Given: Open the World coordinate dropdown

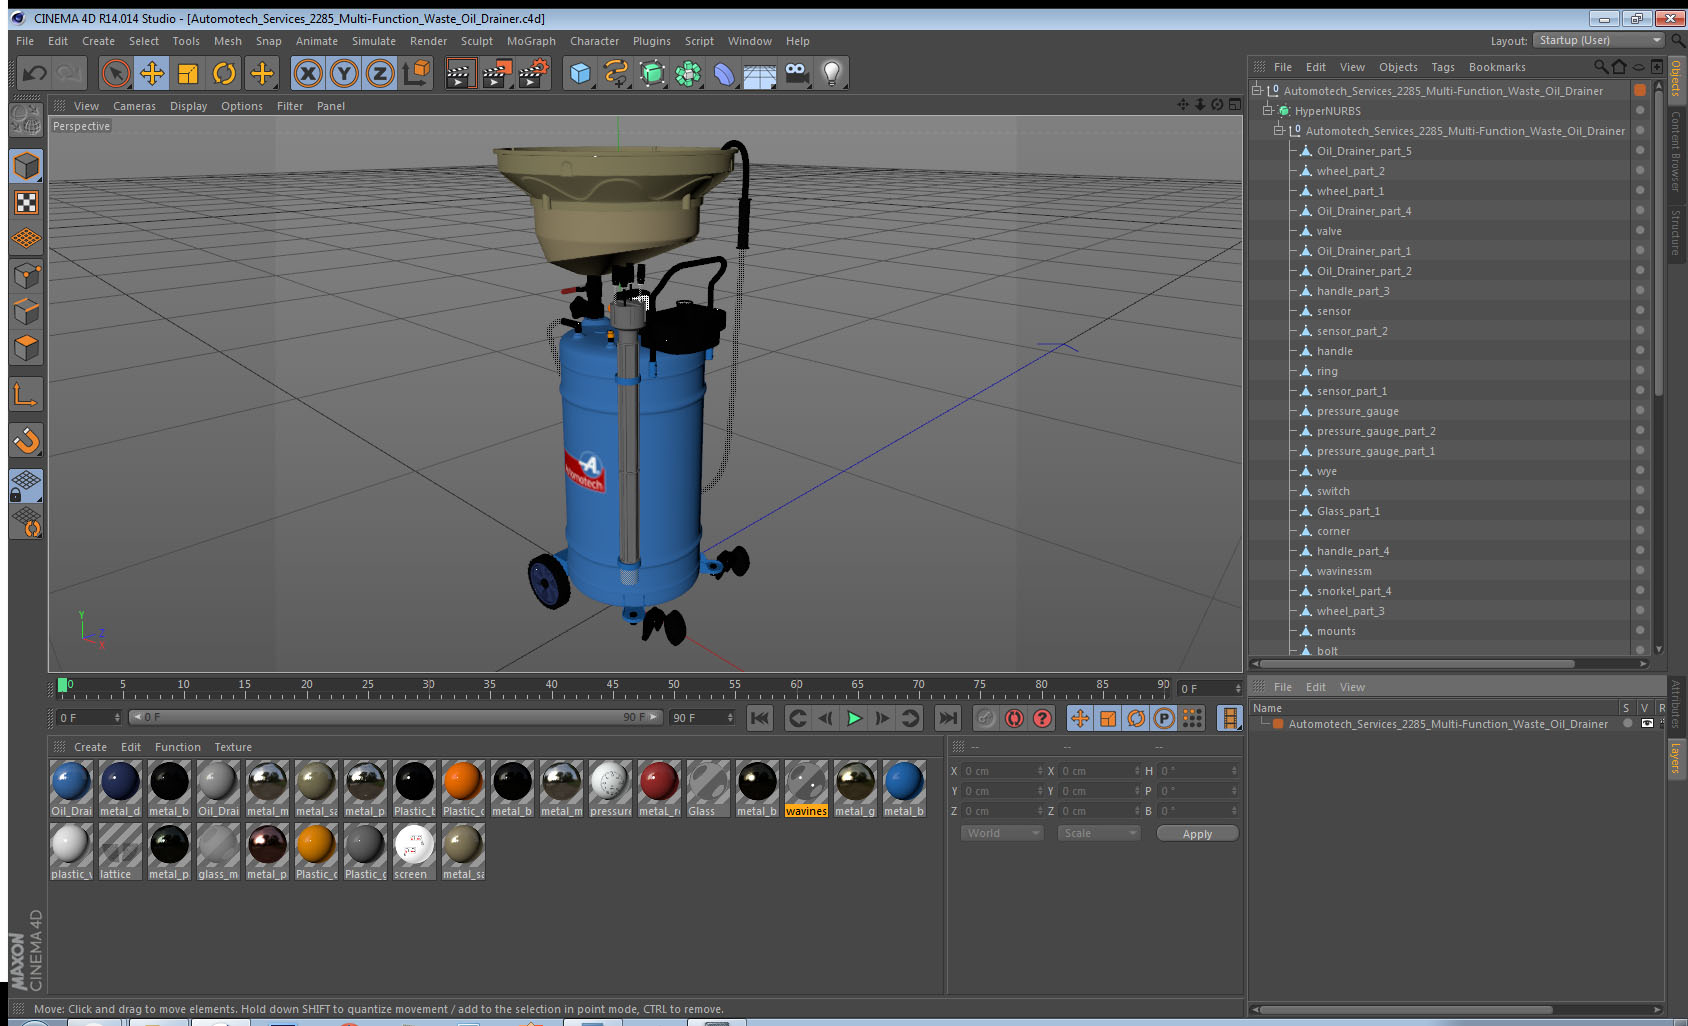Looking at the screenshot, I should click(1003, 833).
